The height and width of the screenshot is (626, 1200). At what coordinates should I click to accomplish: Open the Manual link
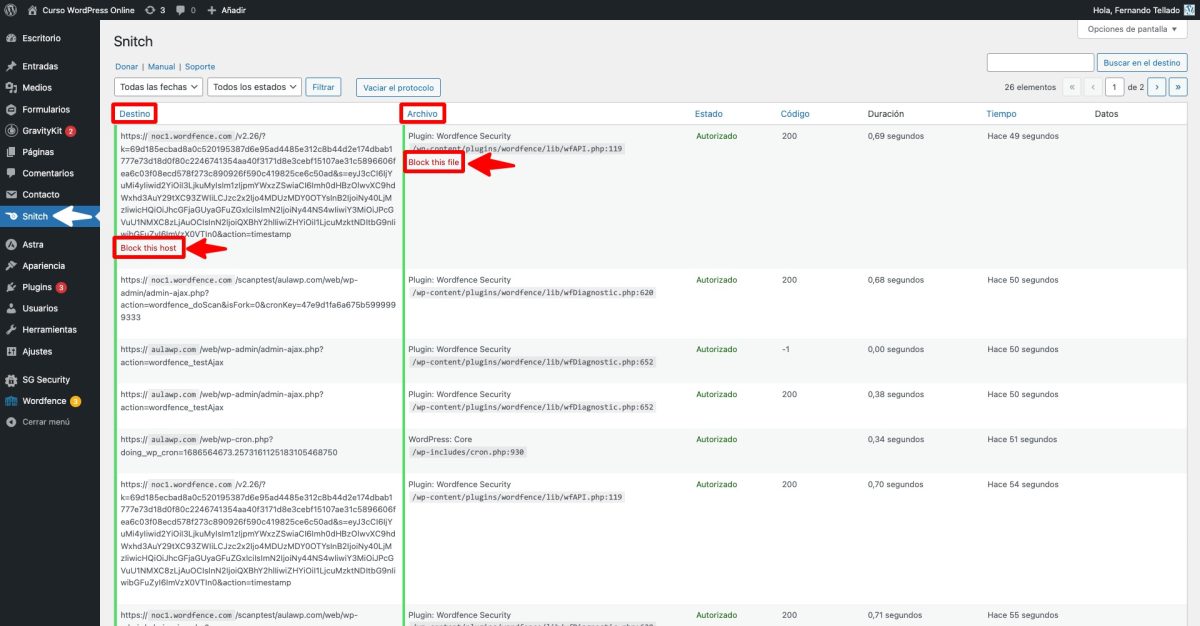coord(161,66)
